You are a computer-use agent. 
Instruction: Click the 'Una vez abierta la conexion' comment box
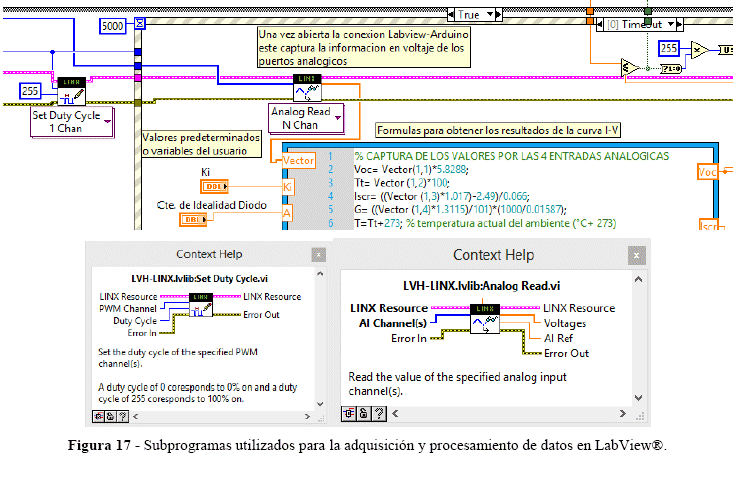pyautogui.click(x=363, y=47)
